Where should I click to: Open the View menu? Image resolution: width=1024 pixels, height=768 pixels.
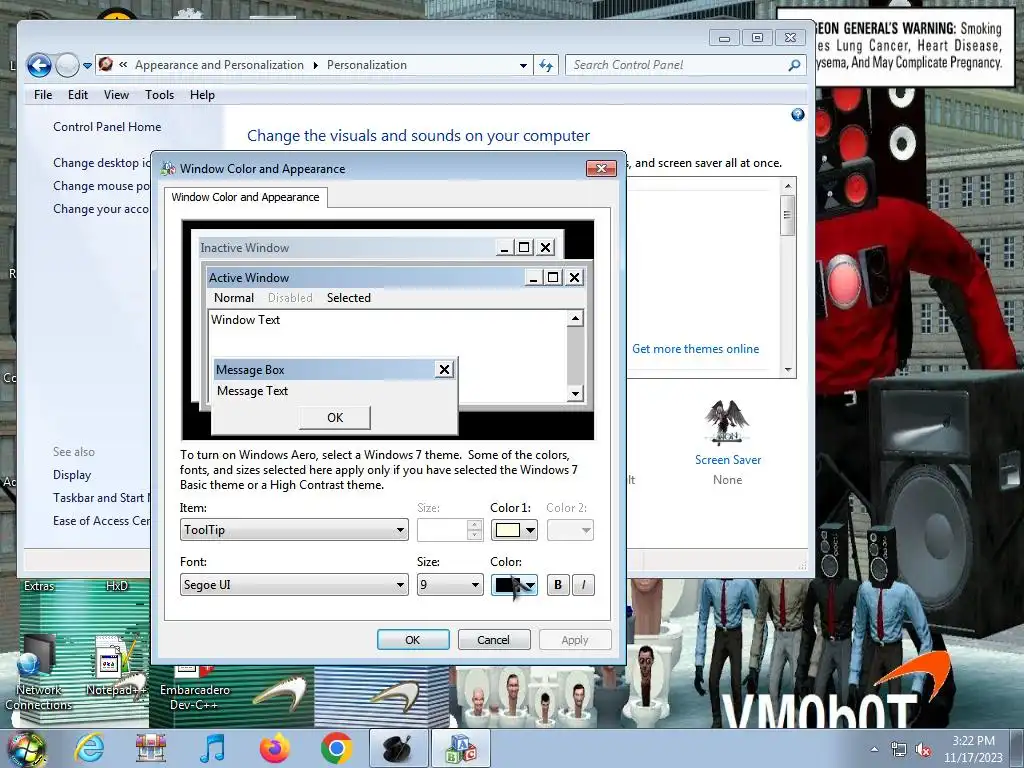pos(116,95)
